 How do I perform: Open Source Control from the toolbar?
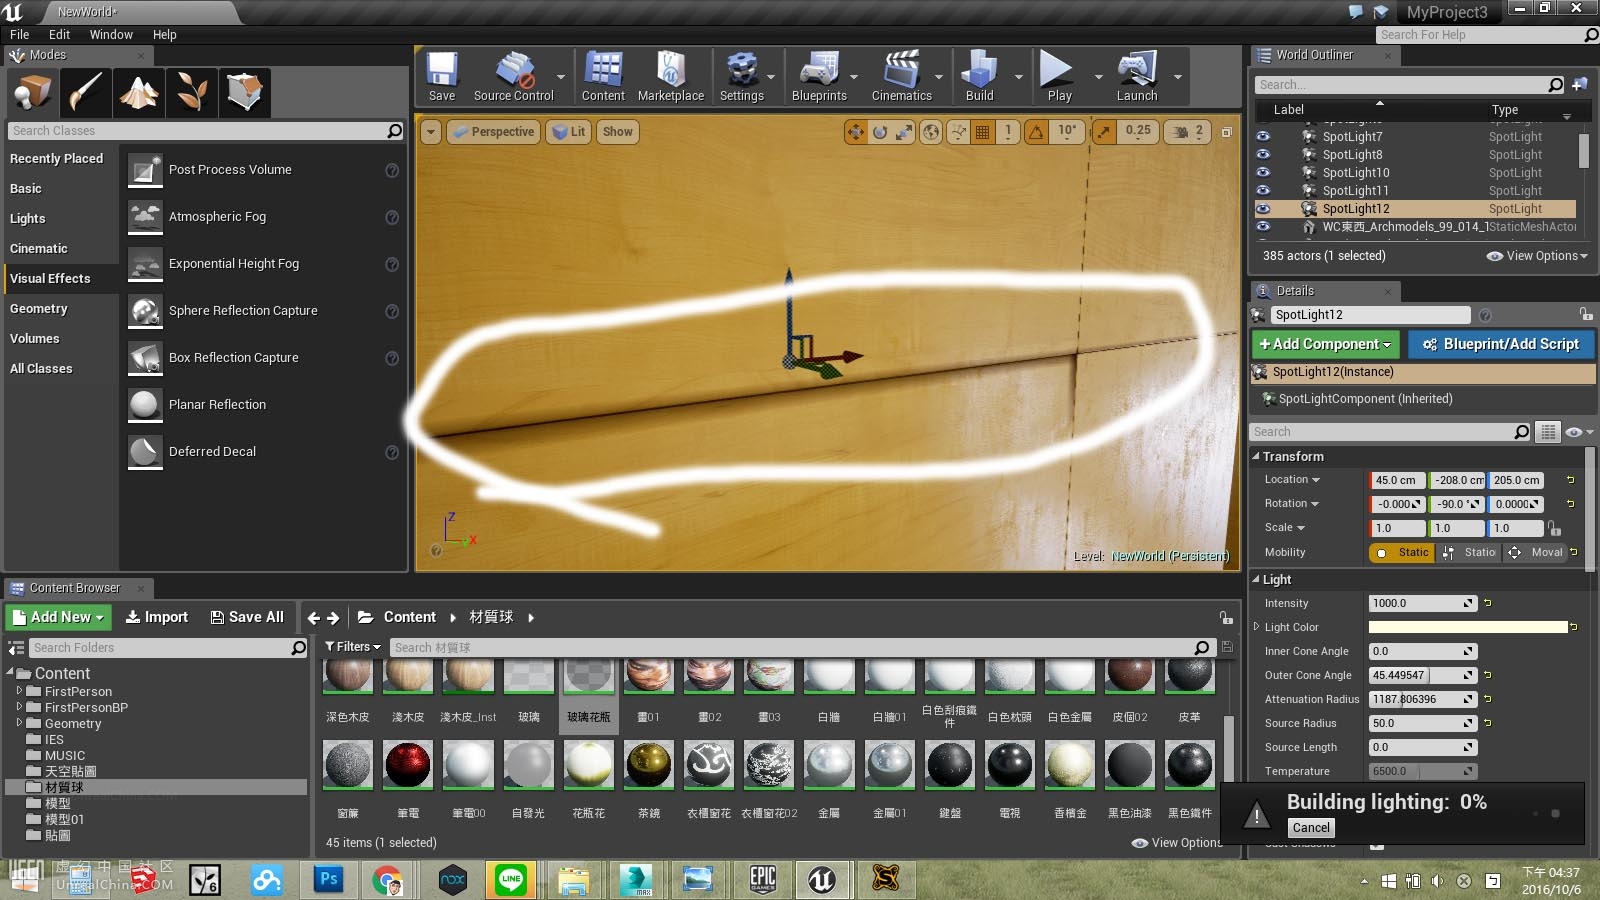click(x=513, y=77)
